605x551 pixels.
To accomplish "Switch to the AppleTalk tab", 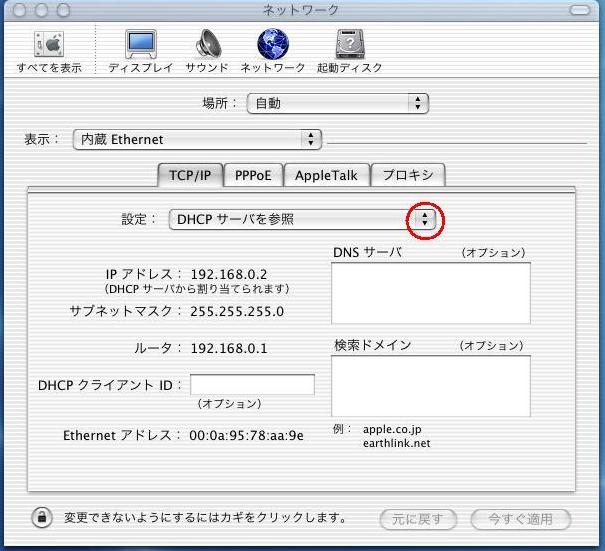I will point(326,176).
